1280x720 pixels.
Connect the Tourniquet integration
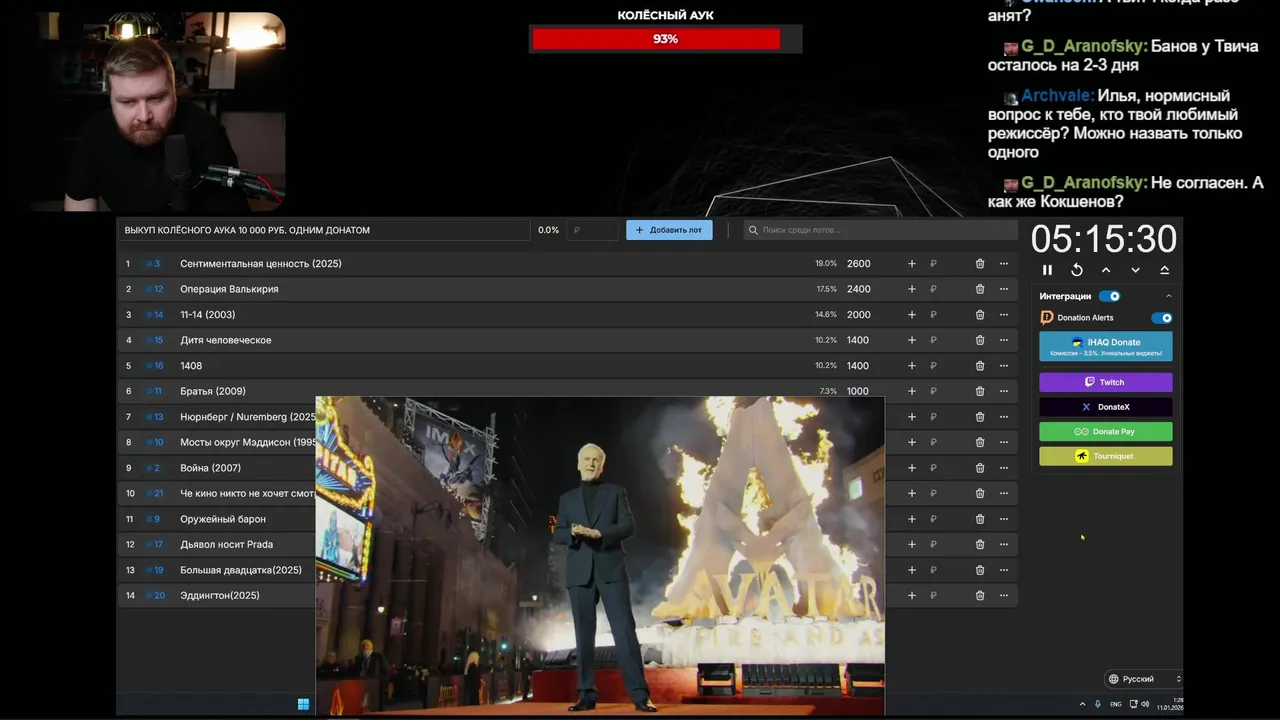coord(1106,456)
